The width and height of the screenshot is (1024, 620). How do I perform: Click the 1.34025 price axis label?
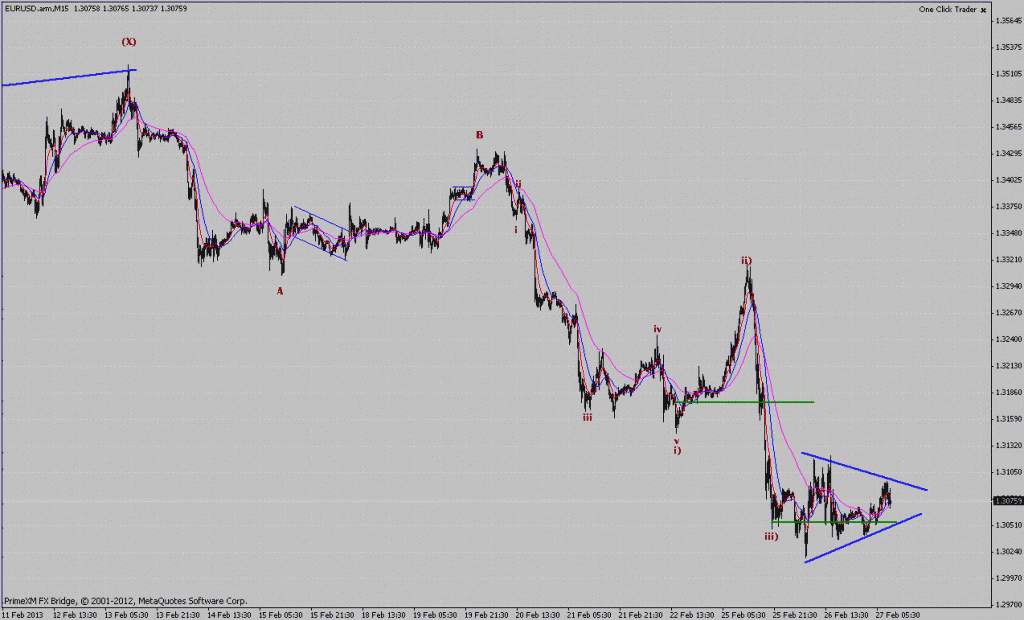(x=1009, y=180)
